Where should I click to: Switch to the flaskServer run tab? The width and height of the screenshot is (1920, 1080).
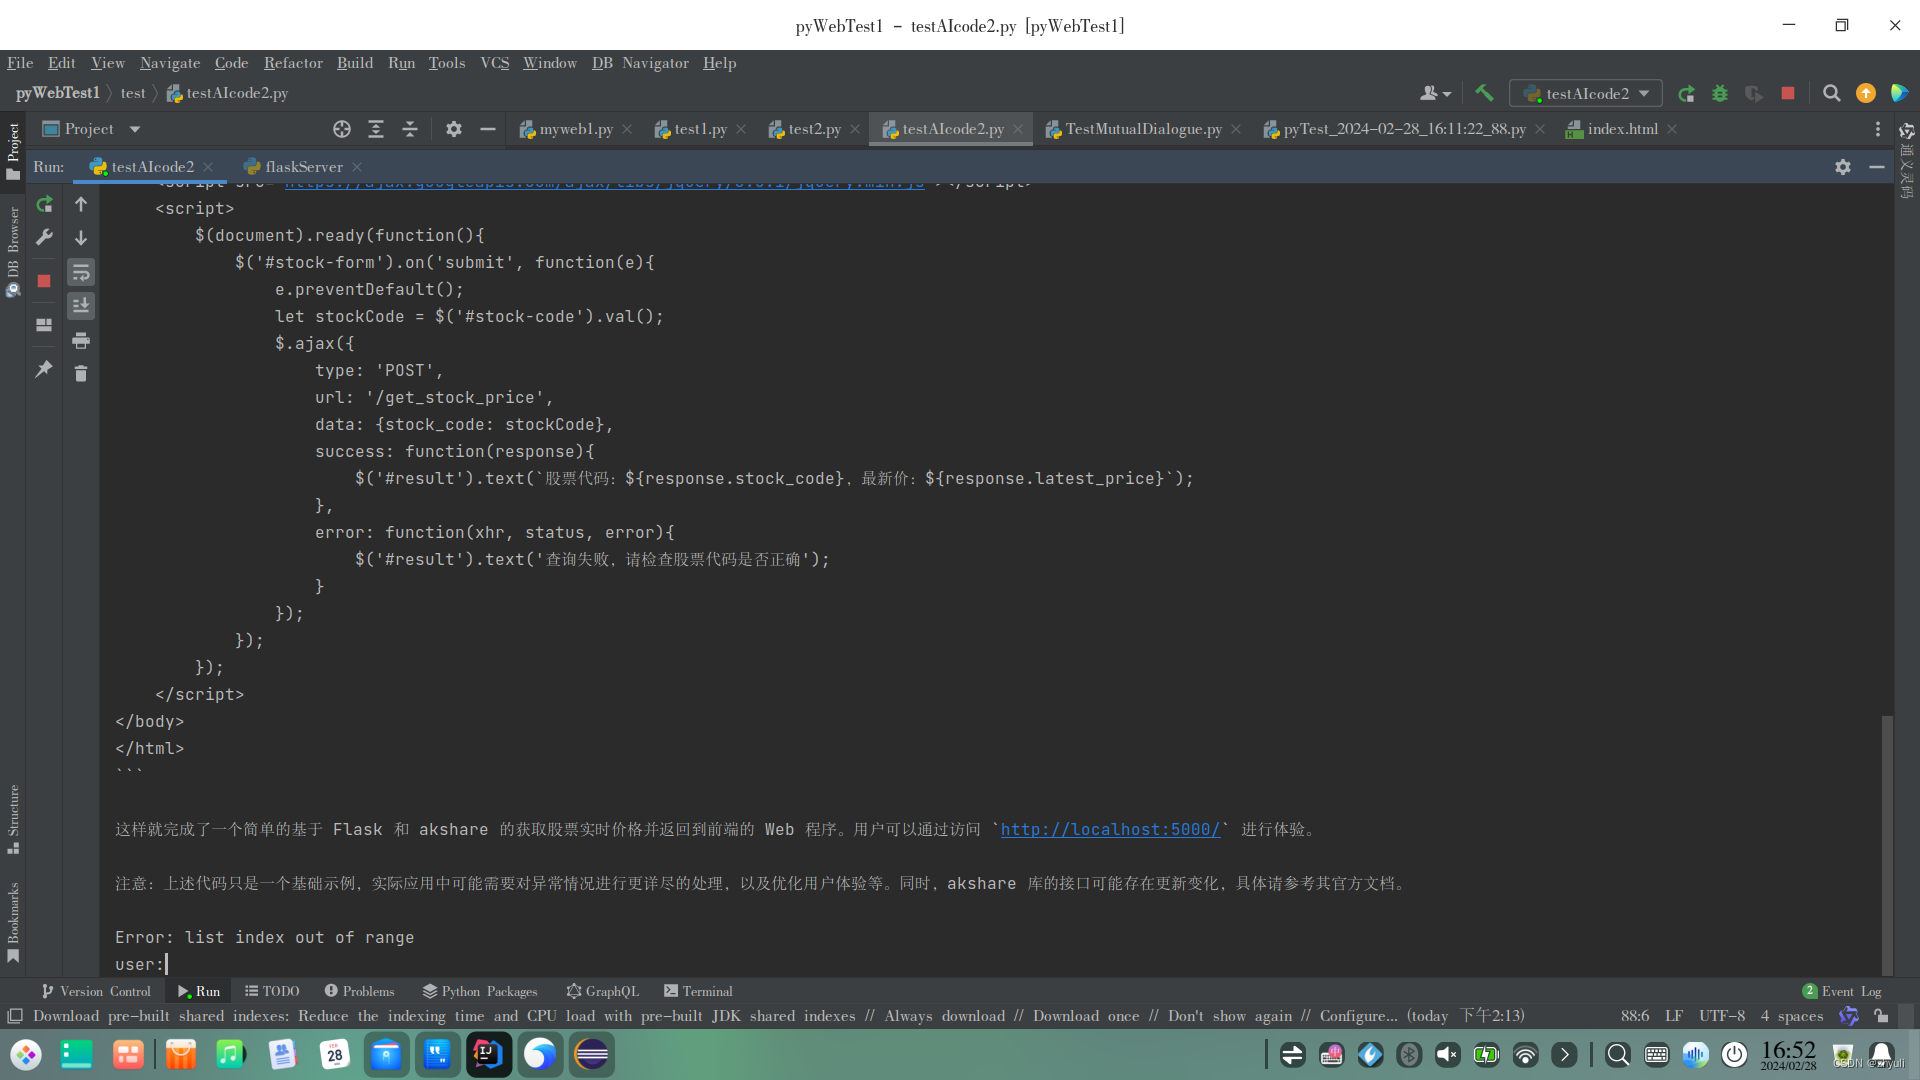coord(303,167)
